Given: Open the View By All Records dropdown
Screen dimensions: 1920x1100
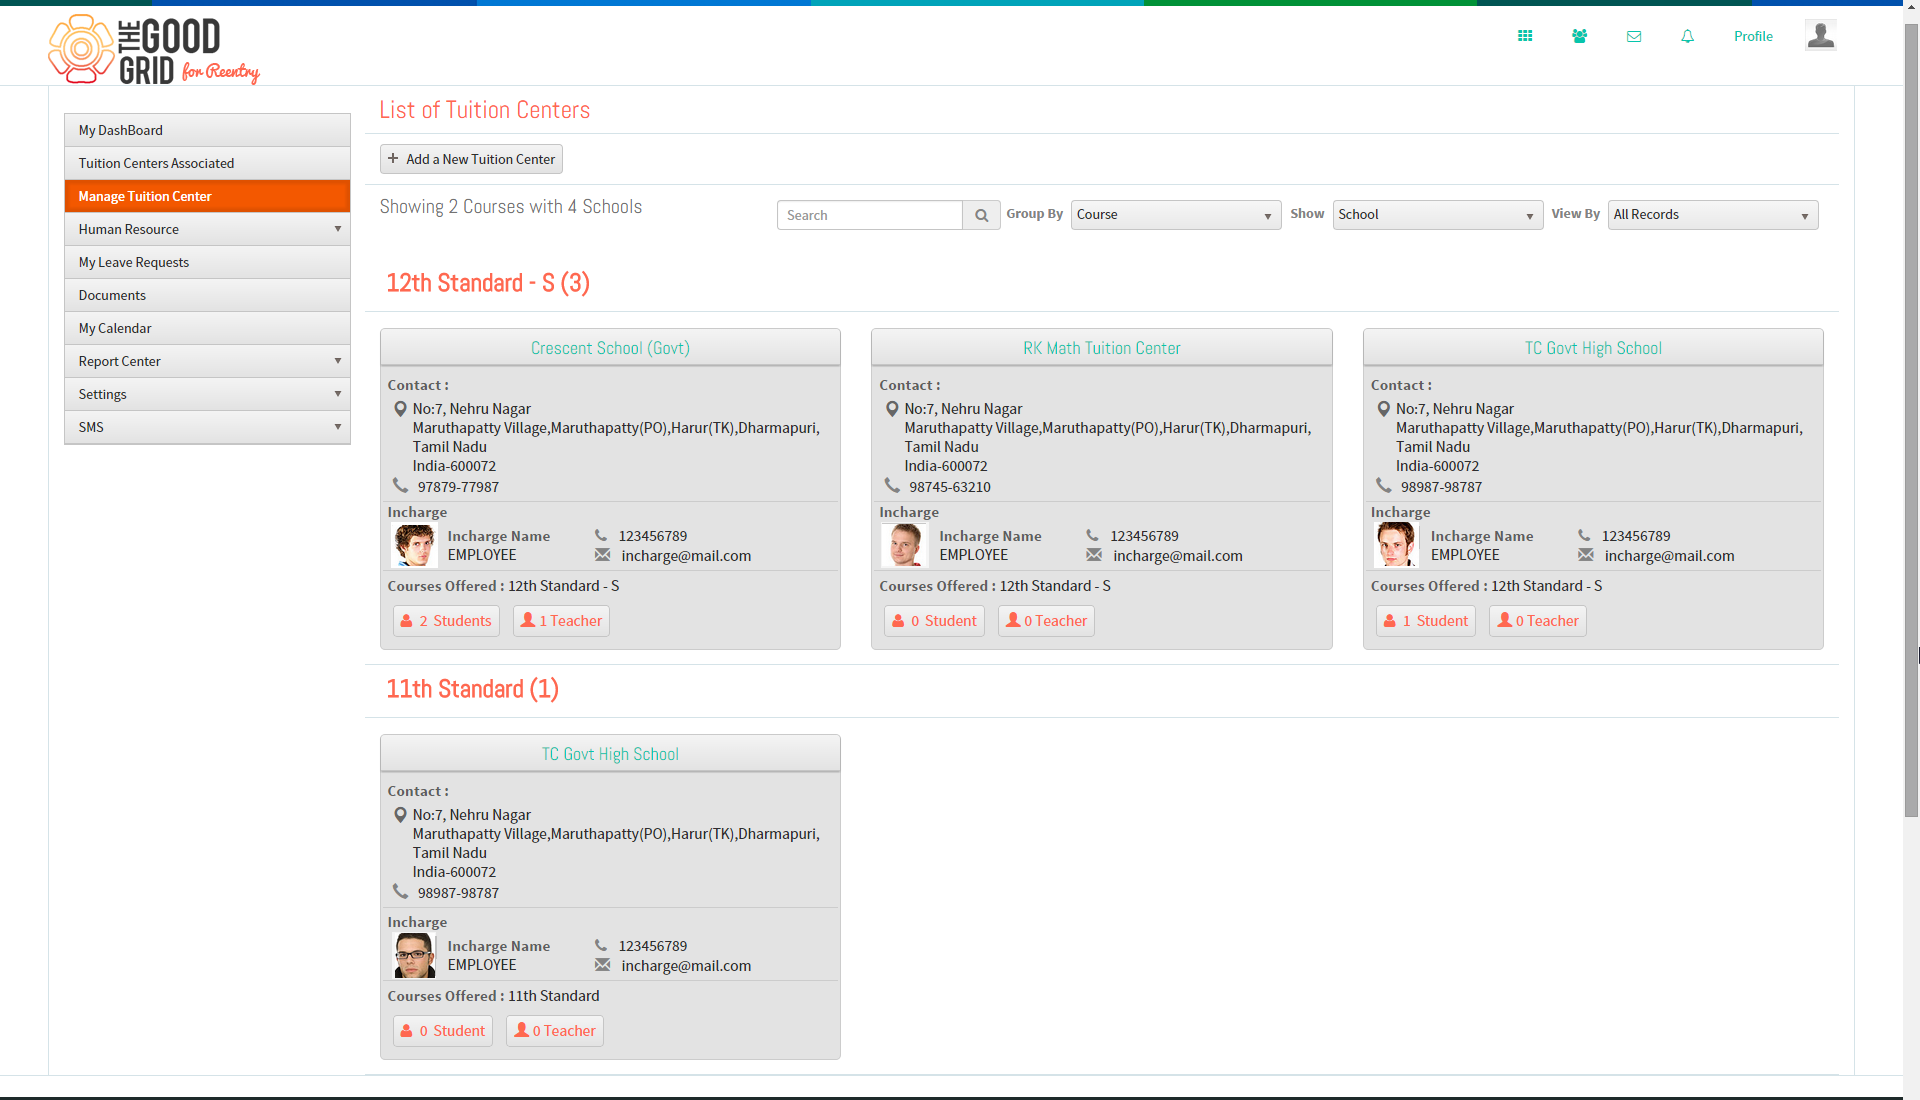Looking at the screenshot, I should click(x=1712, y=215).
